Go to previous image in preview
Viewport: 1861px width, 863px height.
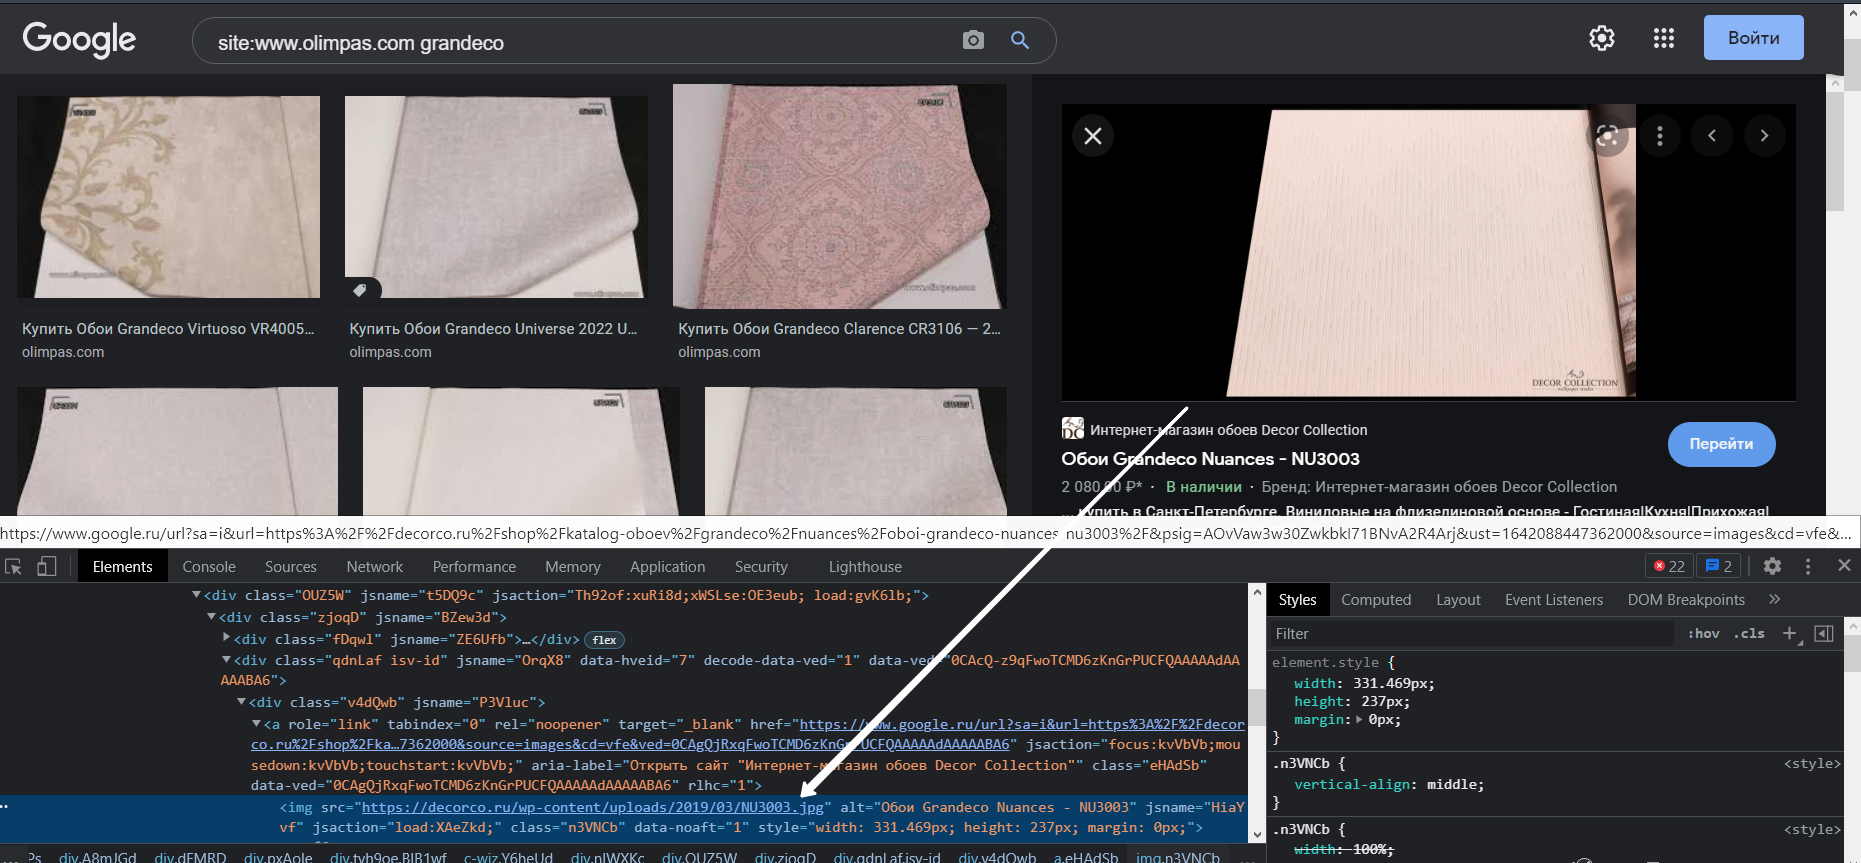(1712, 136)
